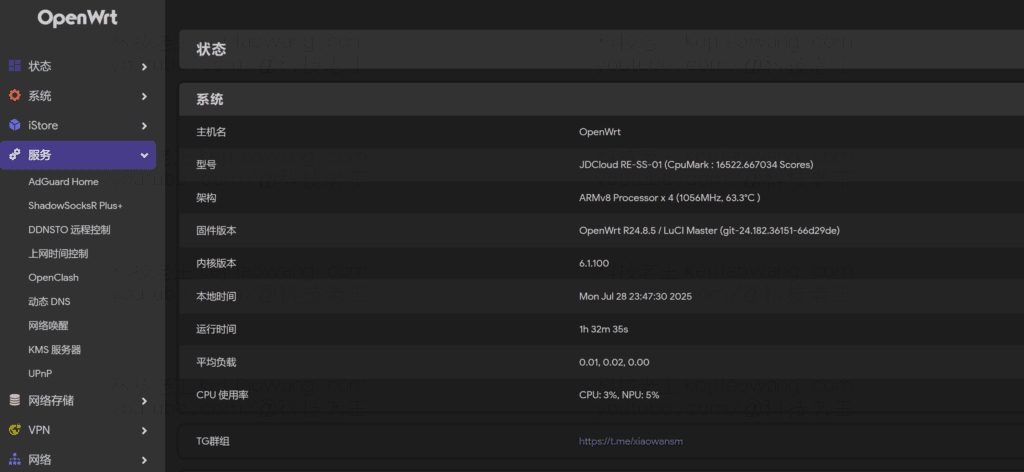Go to 动态 DNS page
1024x472 pixels.
[x=49, y=302]
